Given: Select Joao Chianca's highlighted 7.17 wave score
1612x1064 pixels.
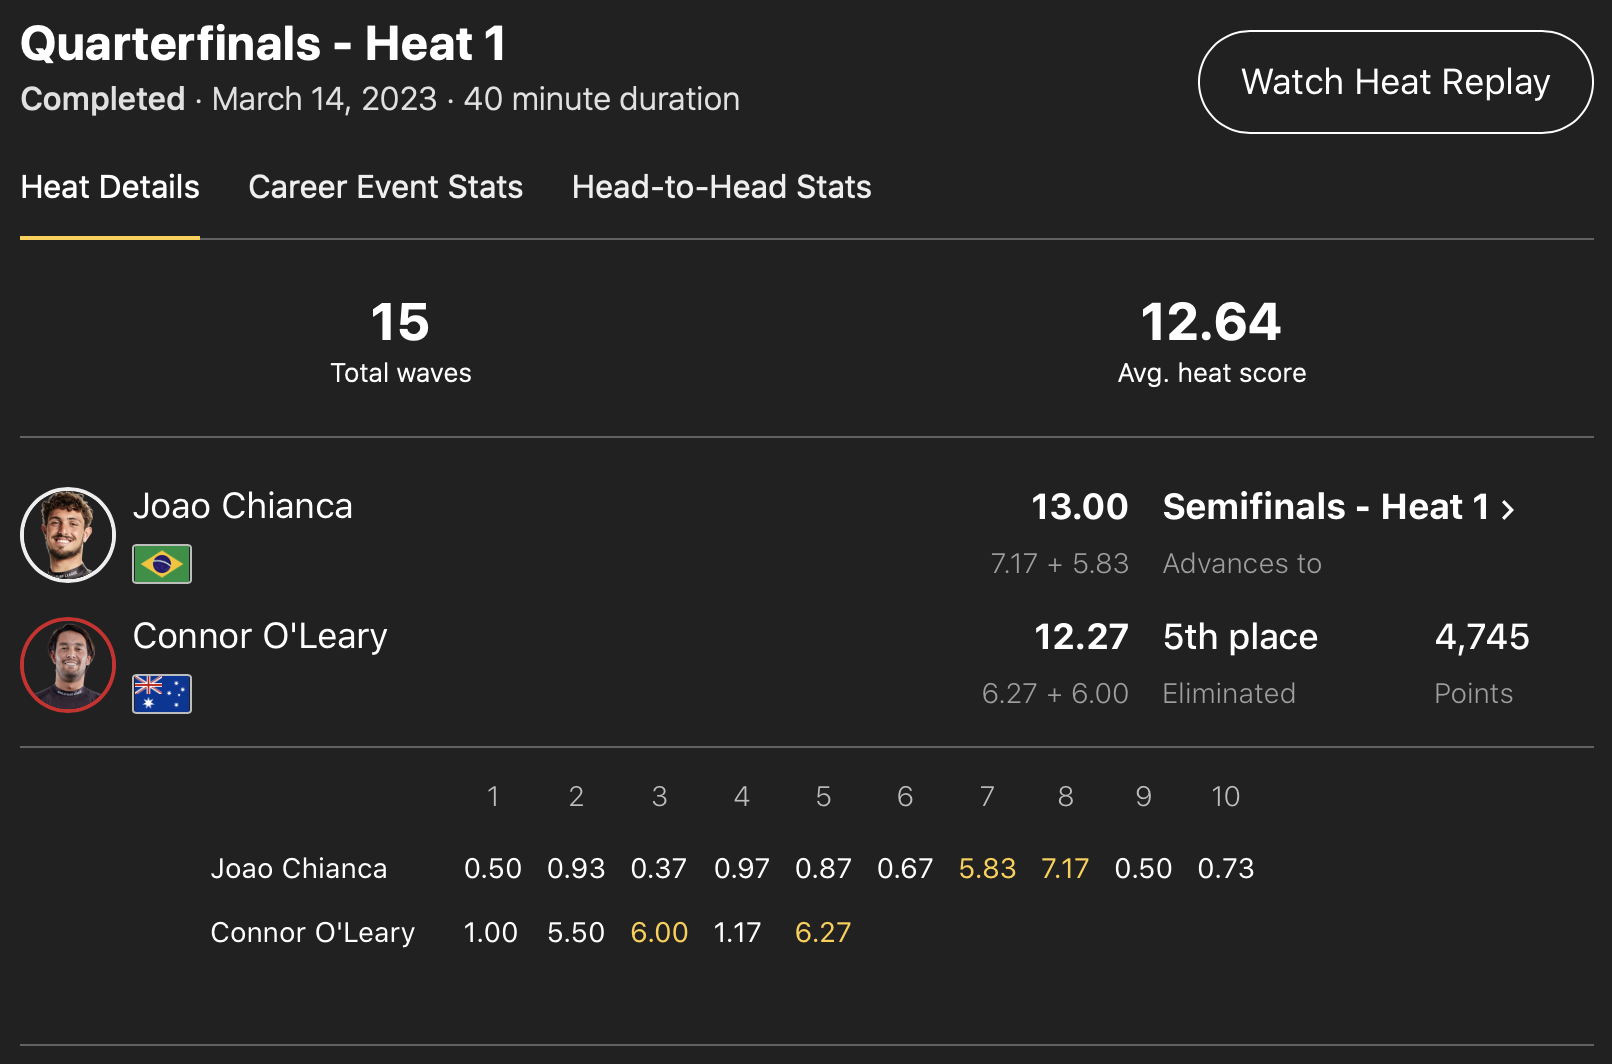Looking at the screenshot, I should 1065,868.
